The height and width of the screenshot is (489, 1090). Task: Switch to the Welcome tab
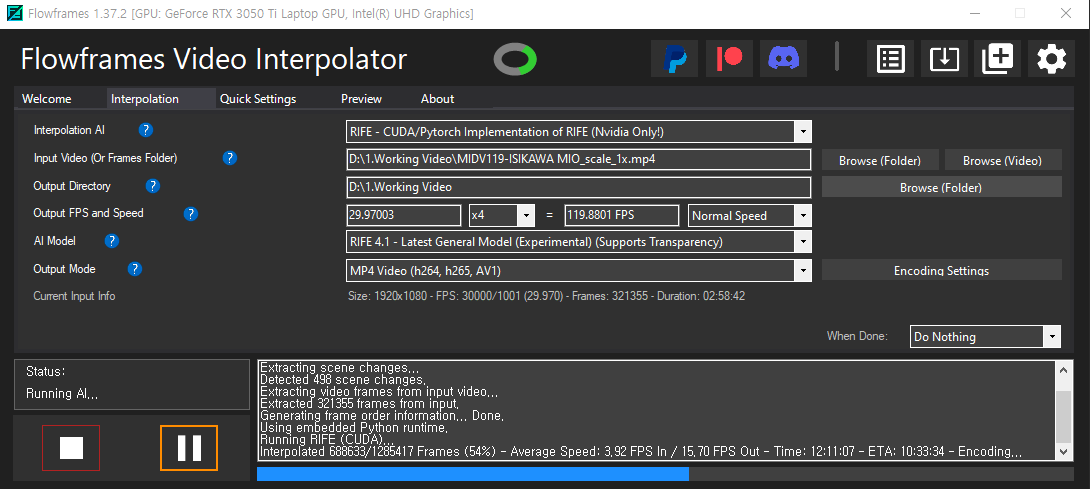(47, 99)
